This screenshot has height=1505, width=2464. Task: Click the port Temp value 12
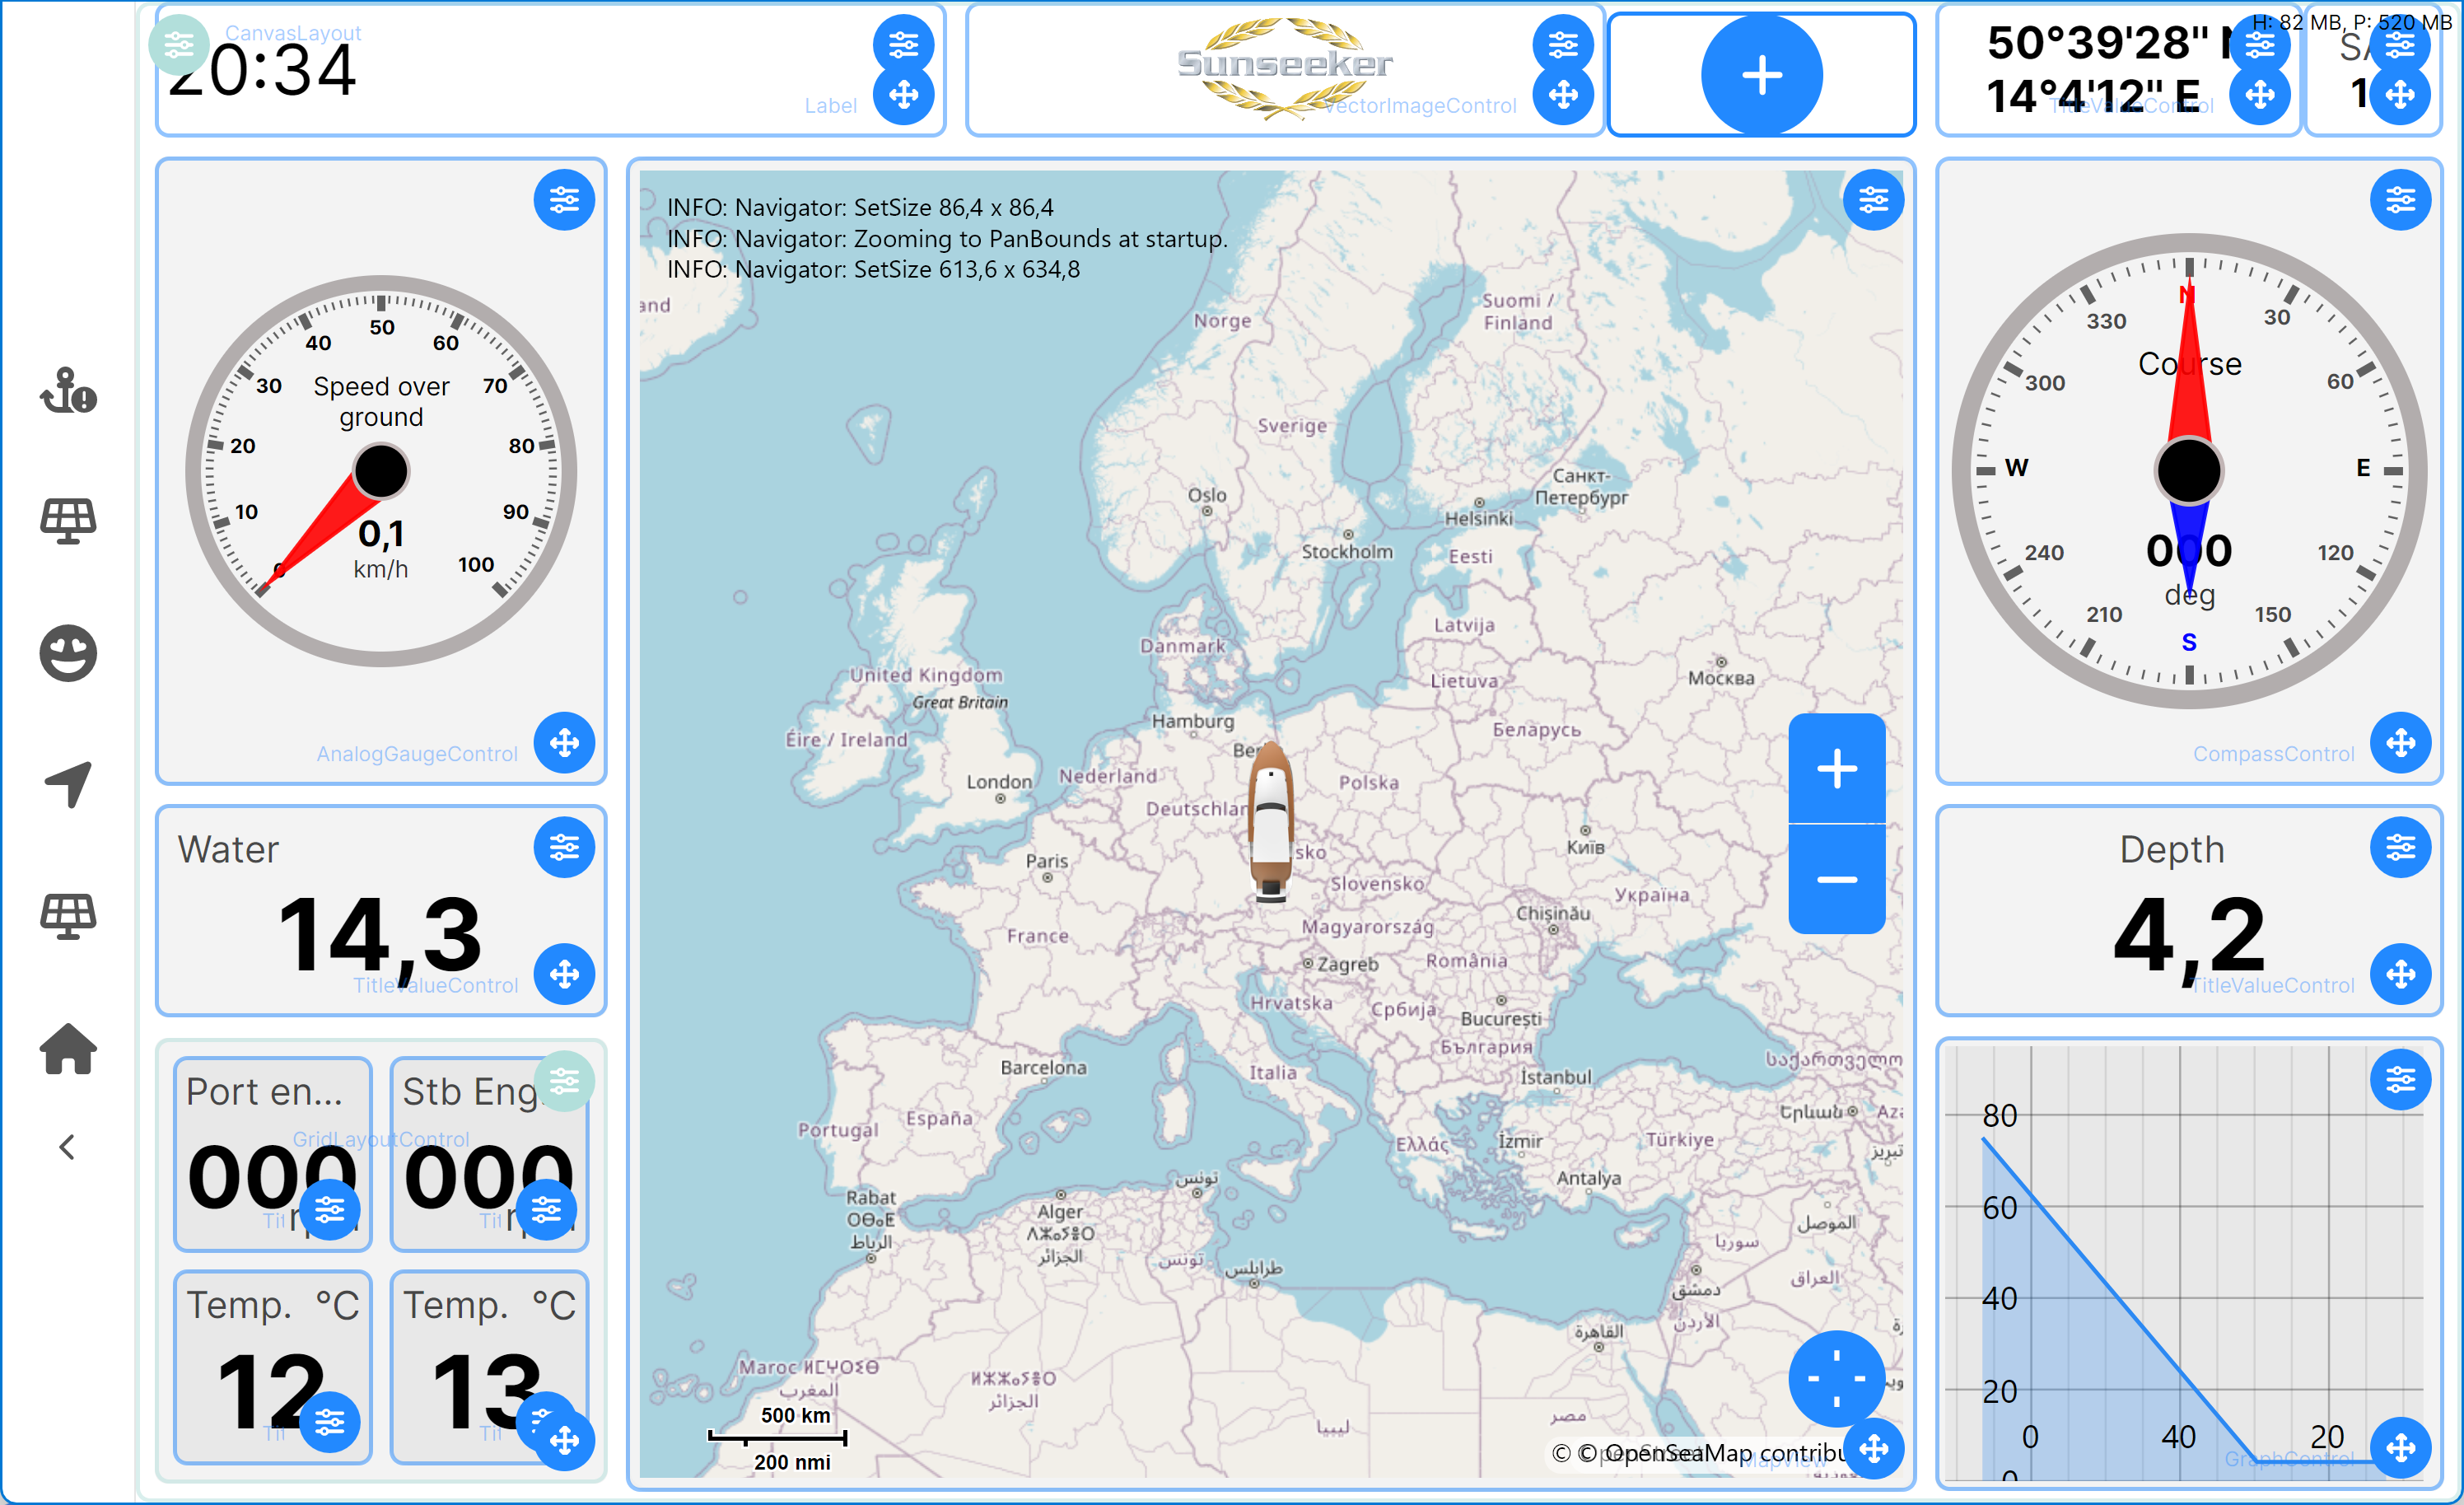(271, 1391)
